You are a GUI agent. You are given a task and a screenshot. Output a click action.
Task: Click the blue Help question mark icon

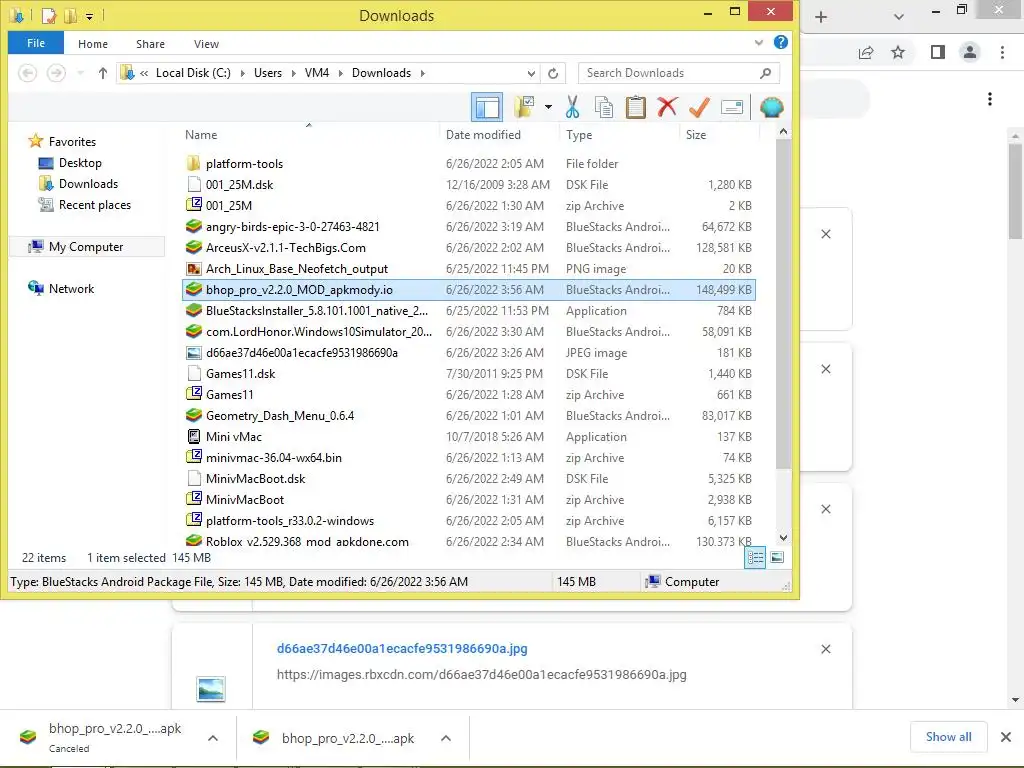tap(780, 42)
